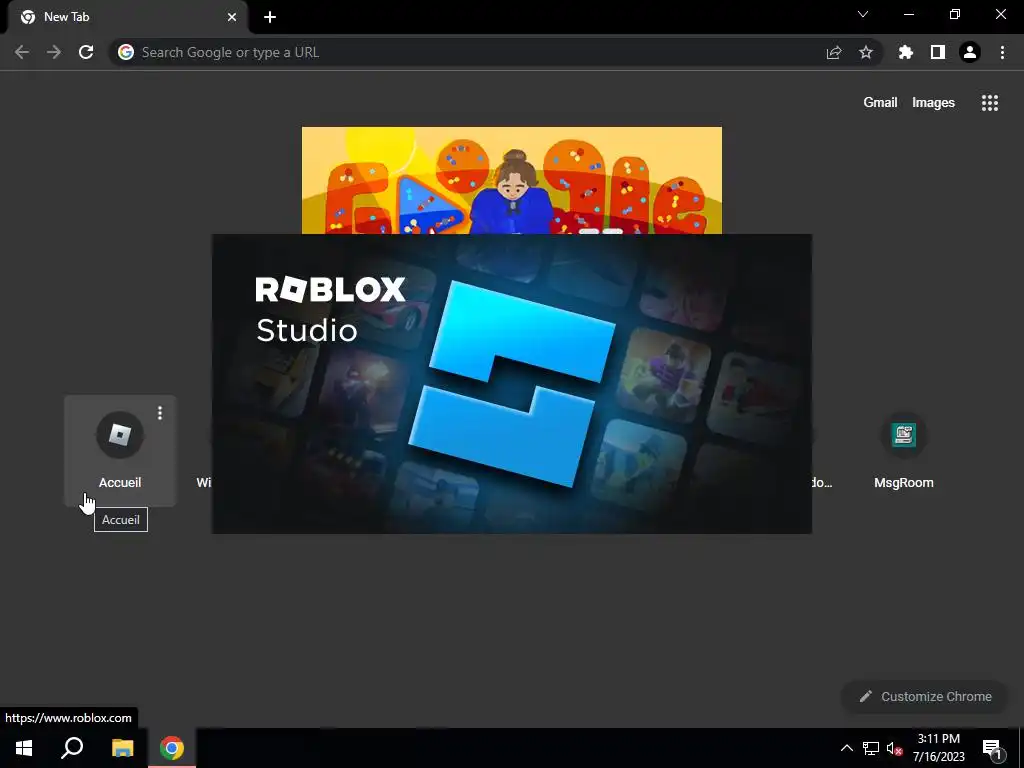This screenshot has height=768, width=1024.
Task: Open the Google apps grid
Action: (x=990, y=103)
